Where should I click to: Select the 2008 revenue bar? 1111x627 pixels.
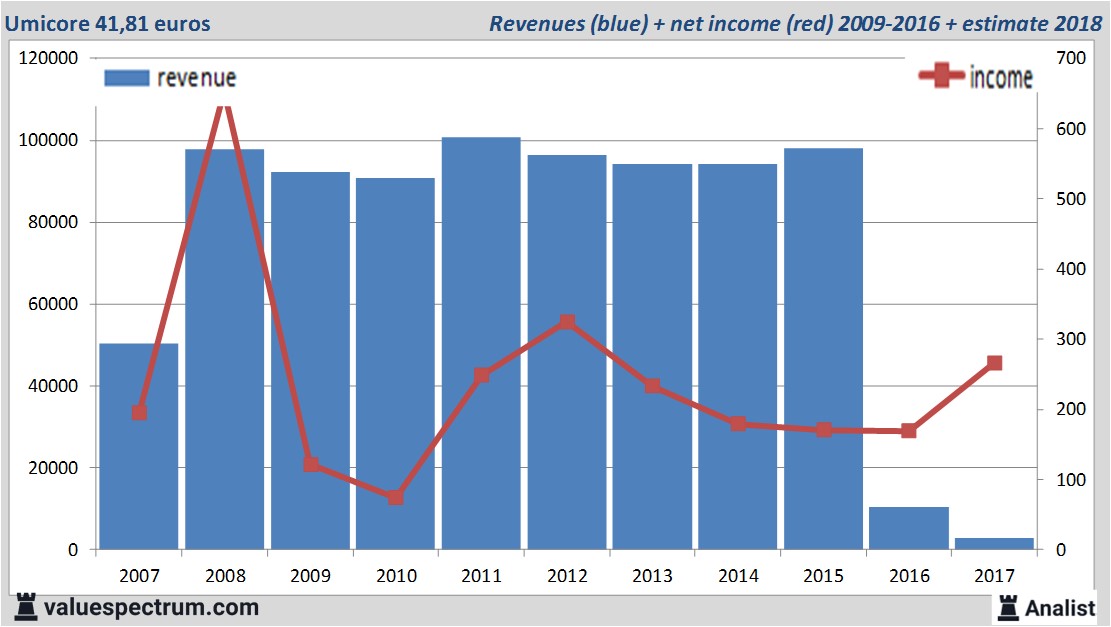tap(225, 349)
